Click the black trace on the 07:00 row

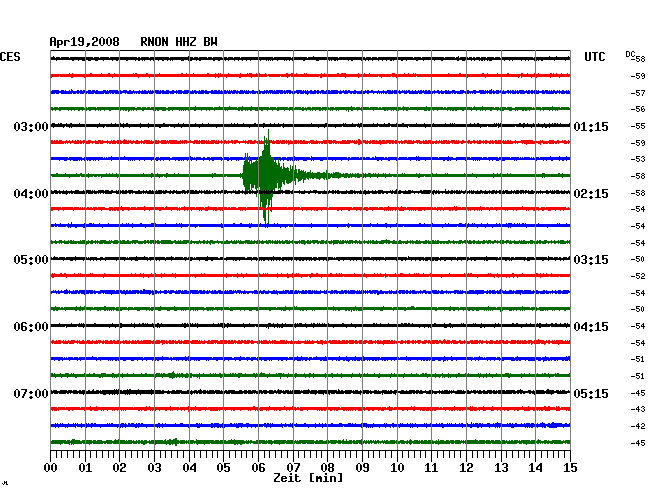310,392
